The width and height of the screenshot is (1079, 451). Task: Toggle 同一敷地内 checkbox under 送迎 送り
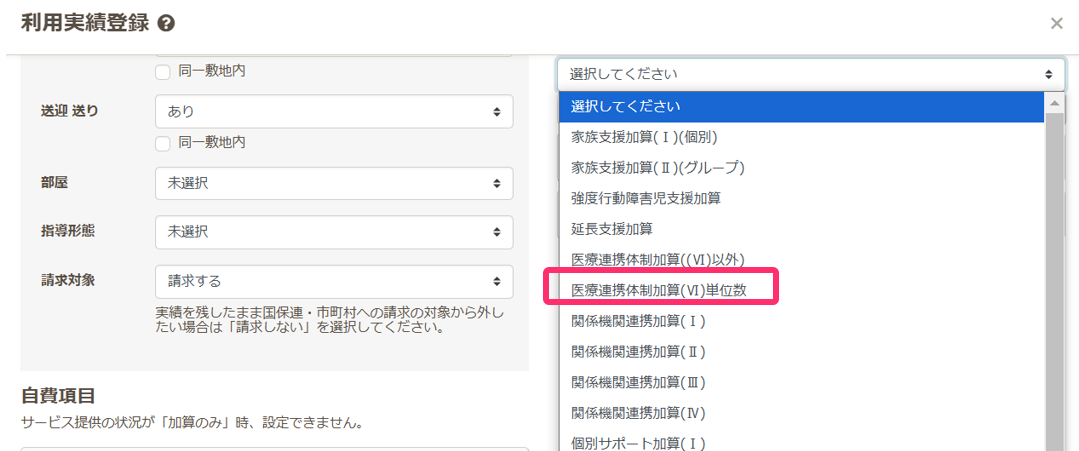(x=163, y=142)
